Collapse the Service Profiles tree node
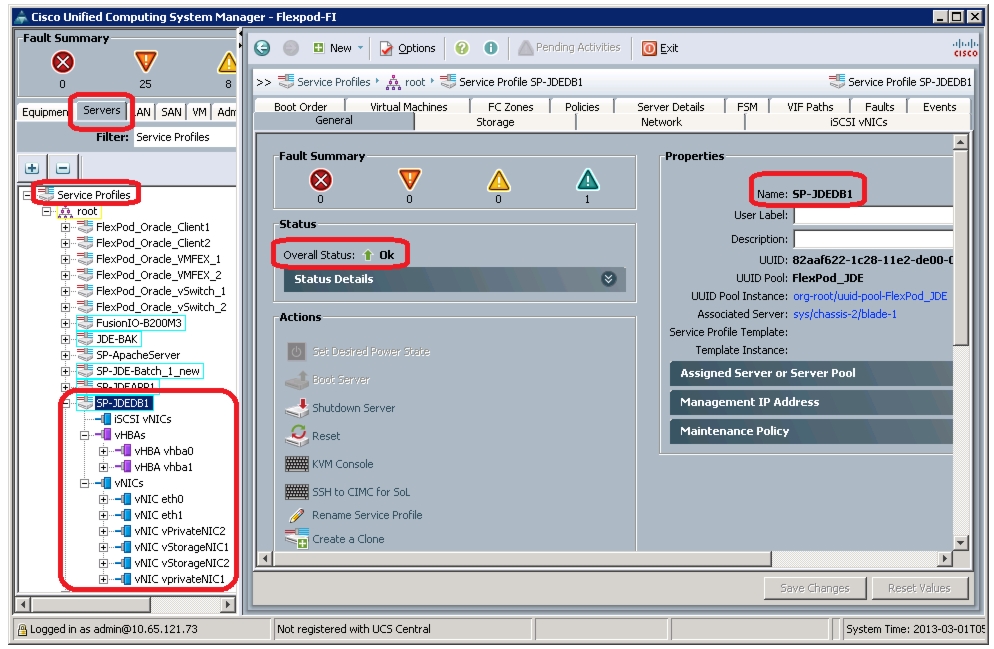Screen dimensions: 994x649 point(27,195)
